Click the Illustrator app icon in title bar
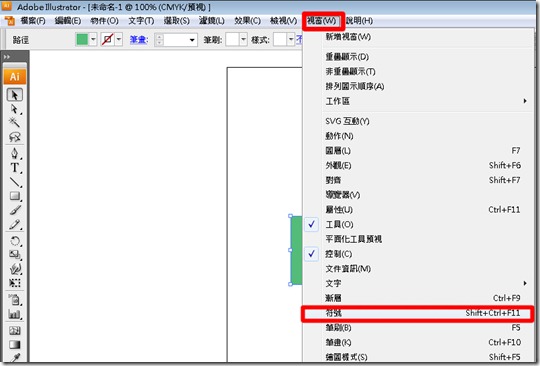The image size is (540, 366). [7, 6]
